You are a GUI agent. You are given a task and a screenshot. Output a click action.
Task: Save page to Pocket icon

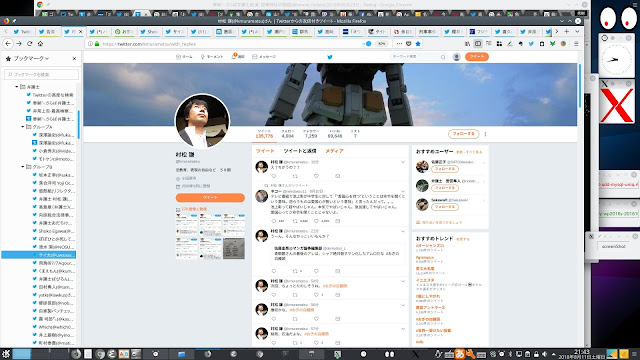[409, 44]
